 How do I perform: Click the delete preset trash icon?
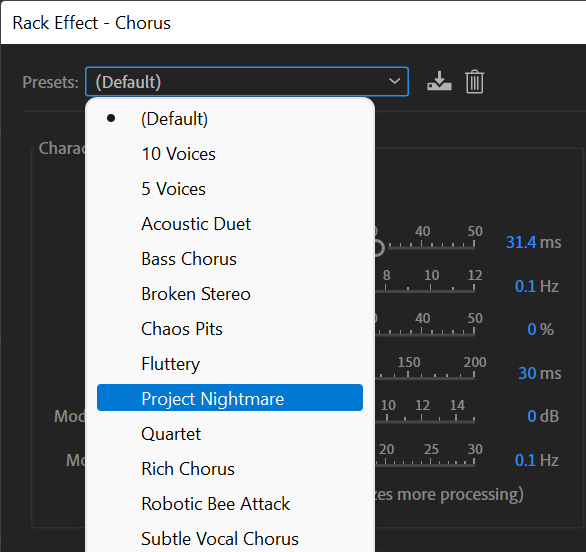(x=475, y=81)
